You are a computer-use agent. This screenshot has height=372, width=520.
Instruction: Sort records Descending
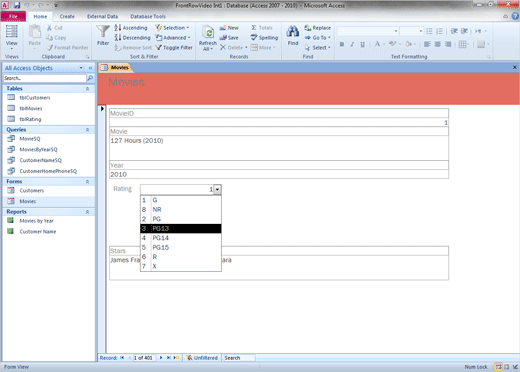[x=132, y=38]
